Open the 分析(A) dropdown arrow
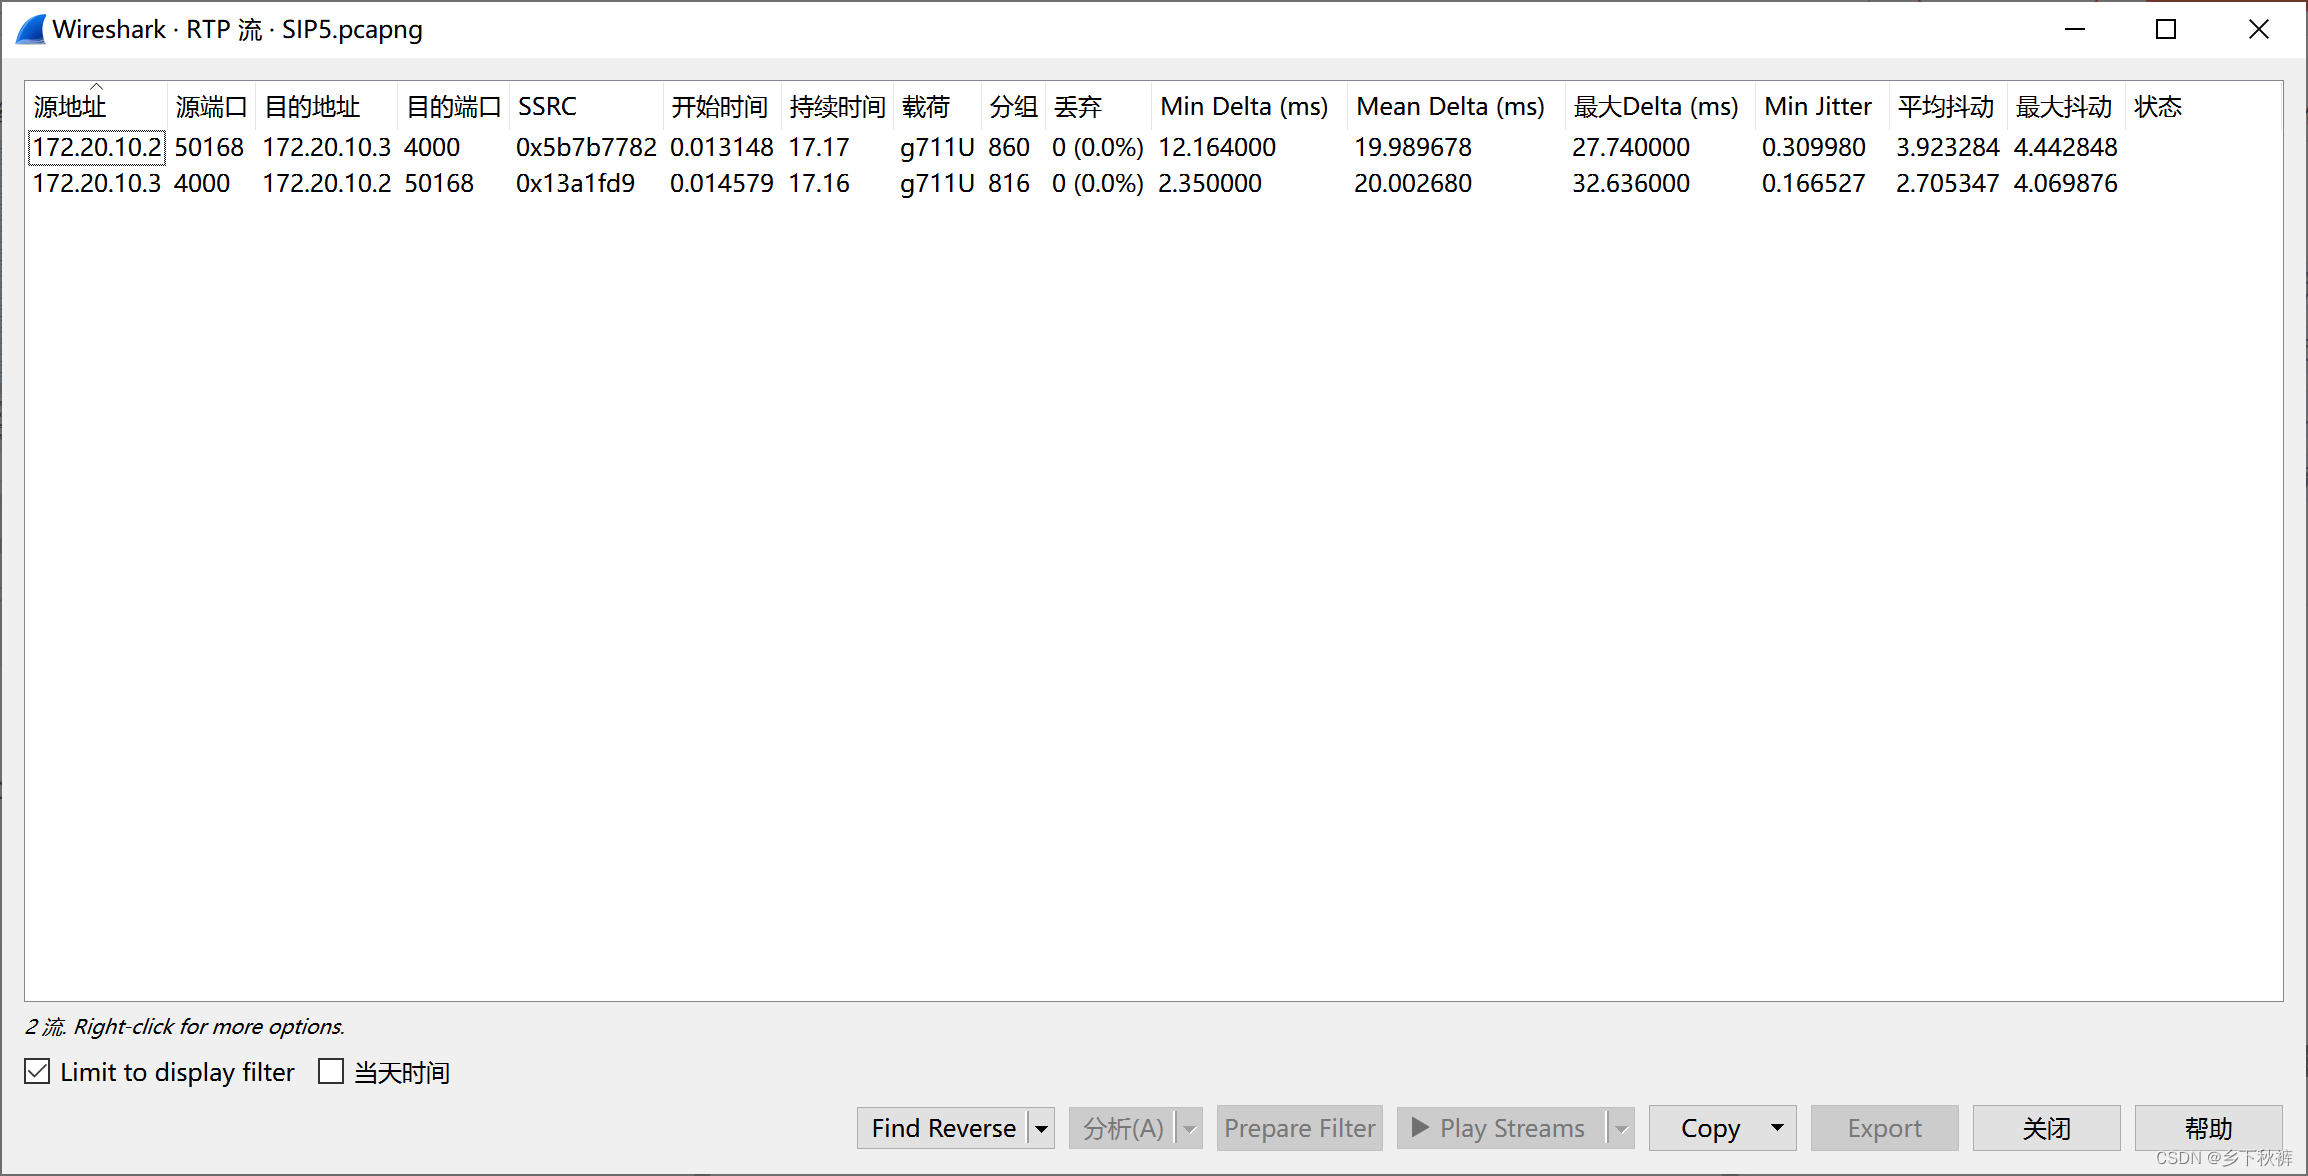Image resolution: width=2308 pixels, height=1176 pixels. pyautogui.click(x=1189, y=1127)
